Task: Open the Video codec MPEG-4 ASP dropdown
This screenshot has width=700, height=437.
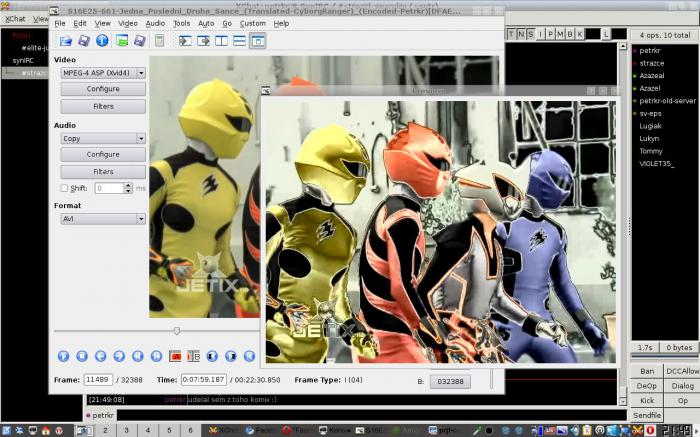Action: point(103,73)
